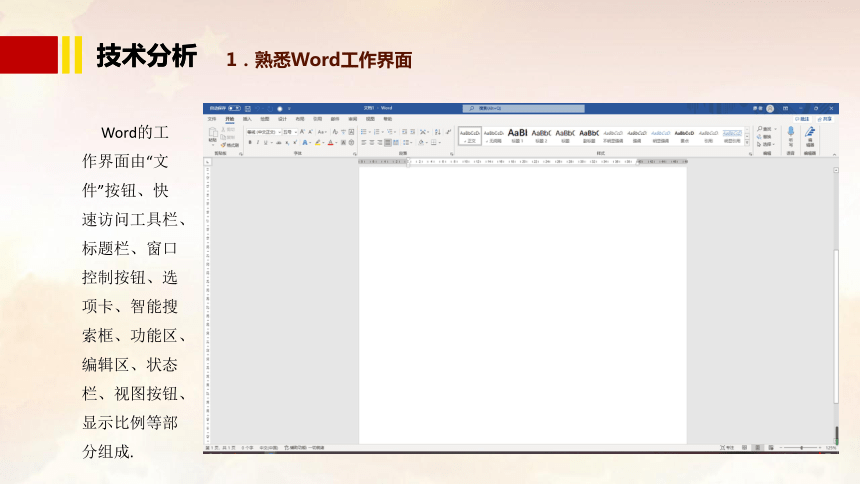Open the Select dropdown in editing group
Image resolution: width=860 pixels, height=484 pixels.
click(x=766, y=144)
